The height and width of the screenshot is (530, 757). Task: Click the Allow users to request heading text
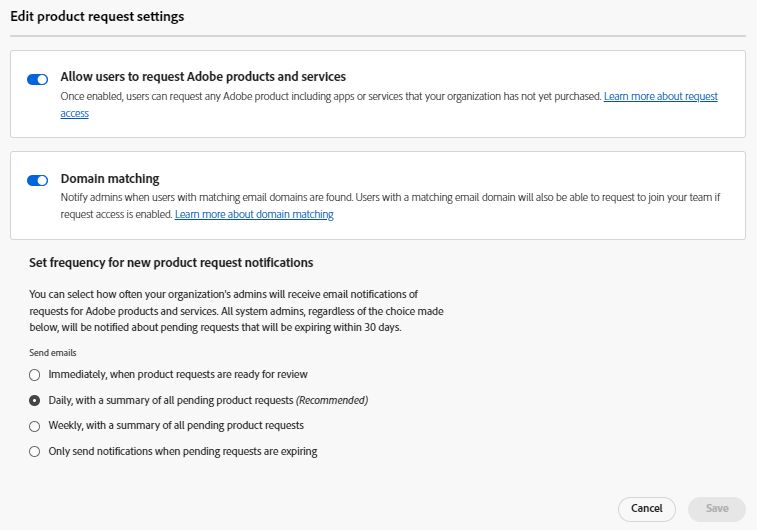[203, 76]
